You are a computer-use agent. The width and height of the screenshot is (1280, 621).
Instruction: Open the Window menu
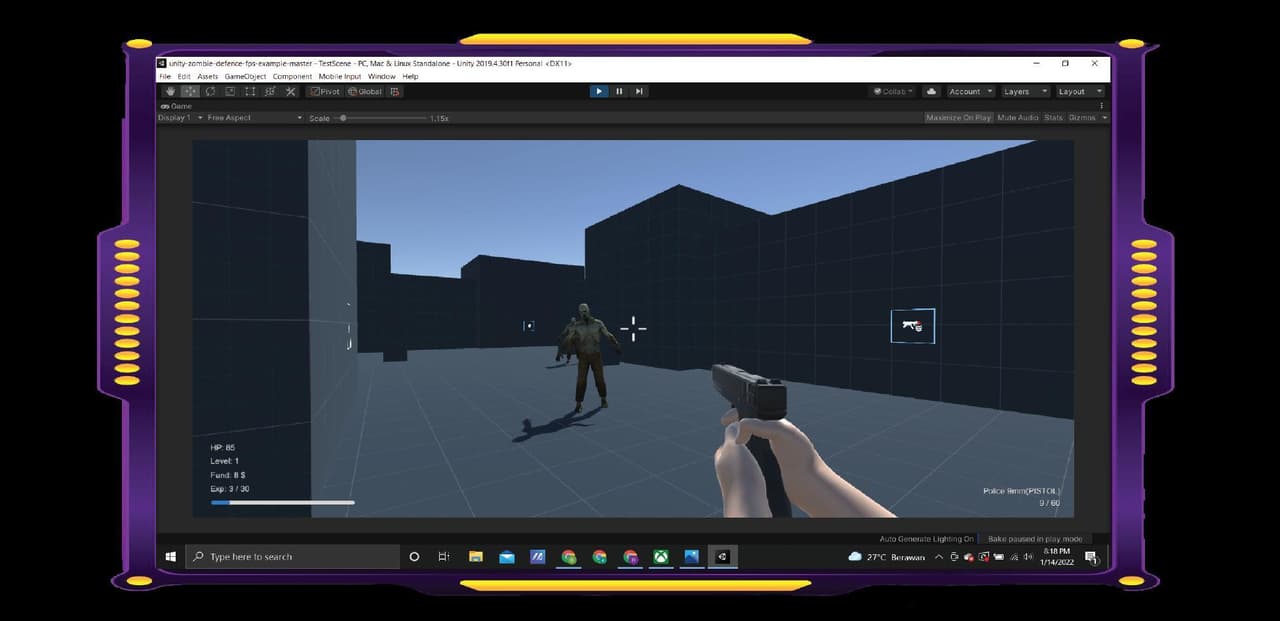pyautogui.click(x=381, y=76)
